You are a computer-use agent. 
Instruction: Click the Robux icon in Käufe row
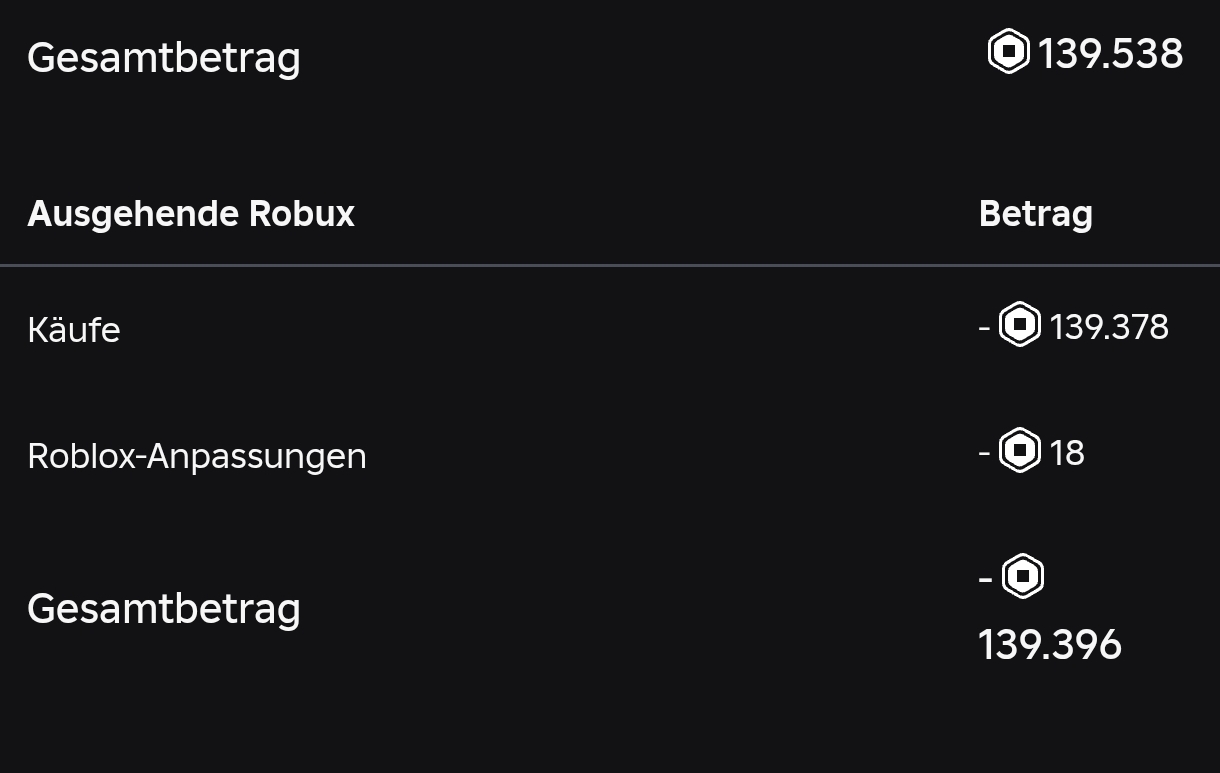click(x=1020, y=325)
